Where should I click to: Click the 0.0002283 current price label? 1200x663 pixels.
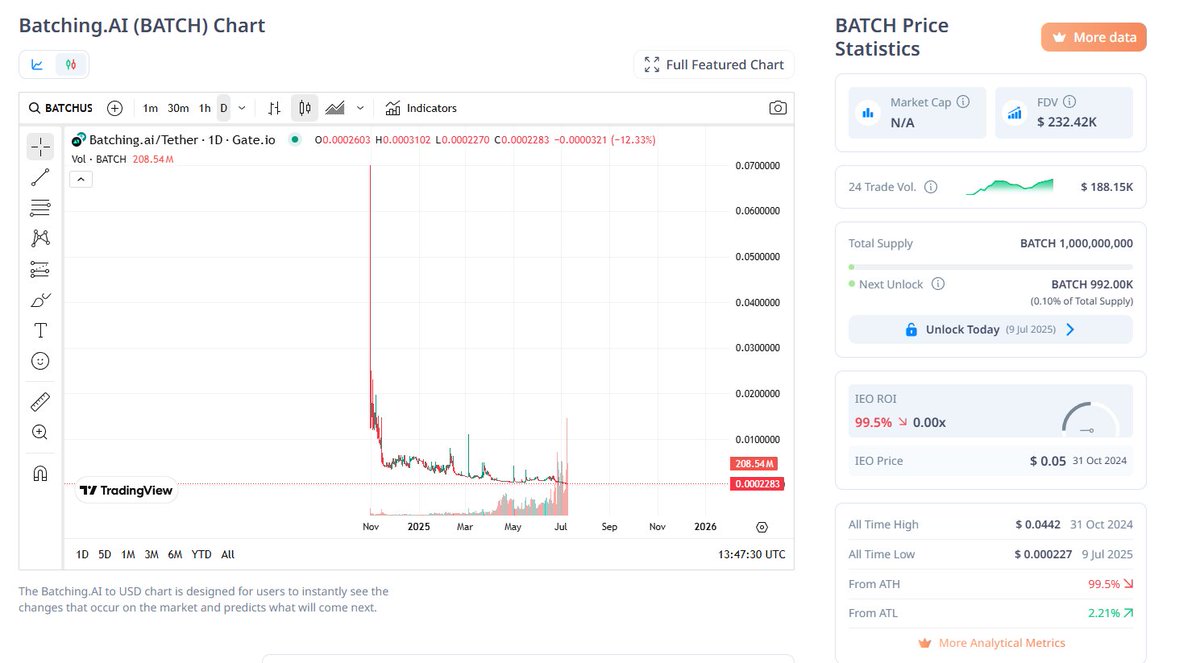coord(758,484)
